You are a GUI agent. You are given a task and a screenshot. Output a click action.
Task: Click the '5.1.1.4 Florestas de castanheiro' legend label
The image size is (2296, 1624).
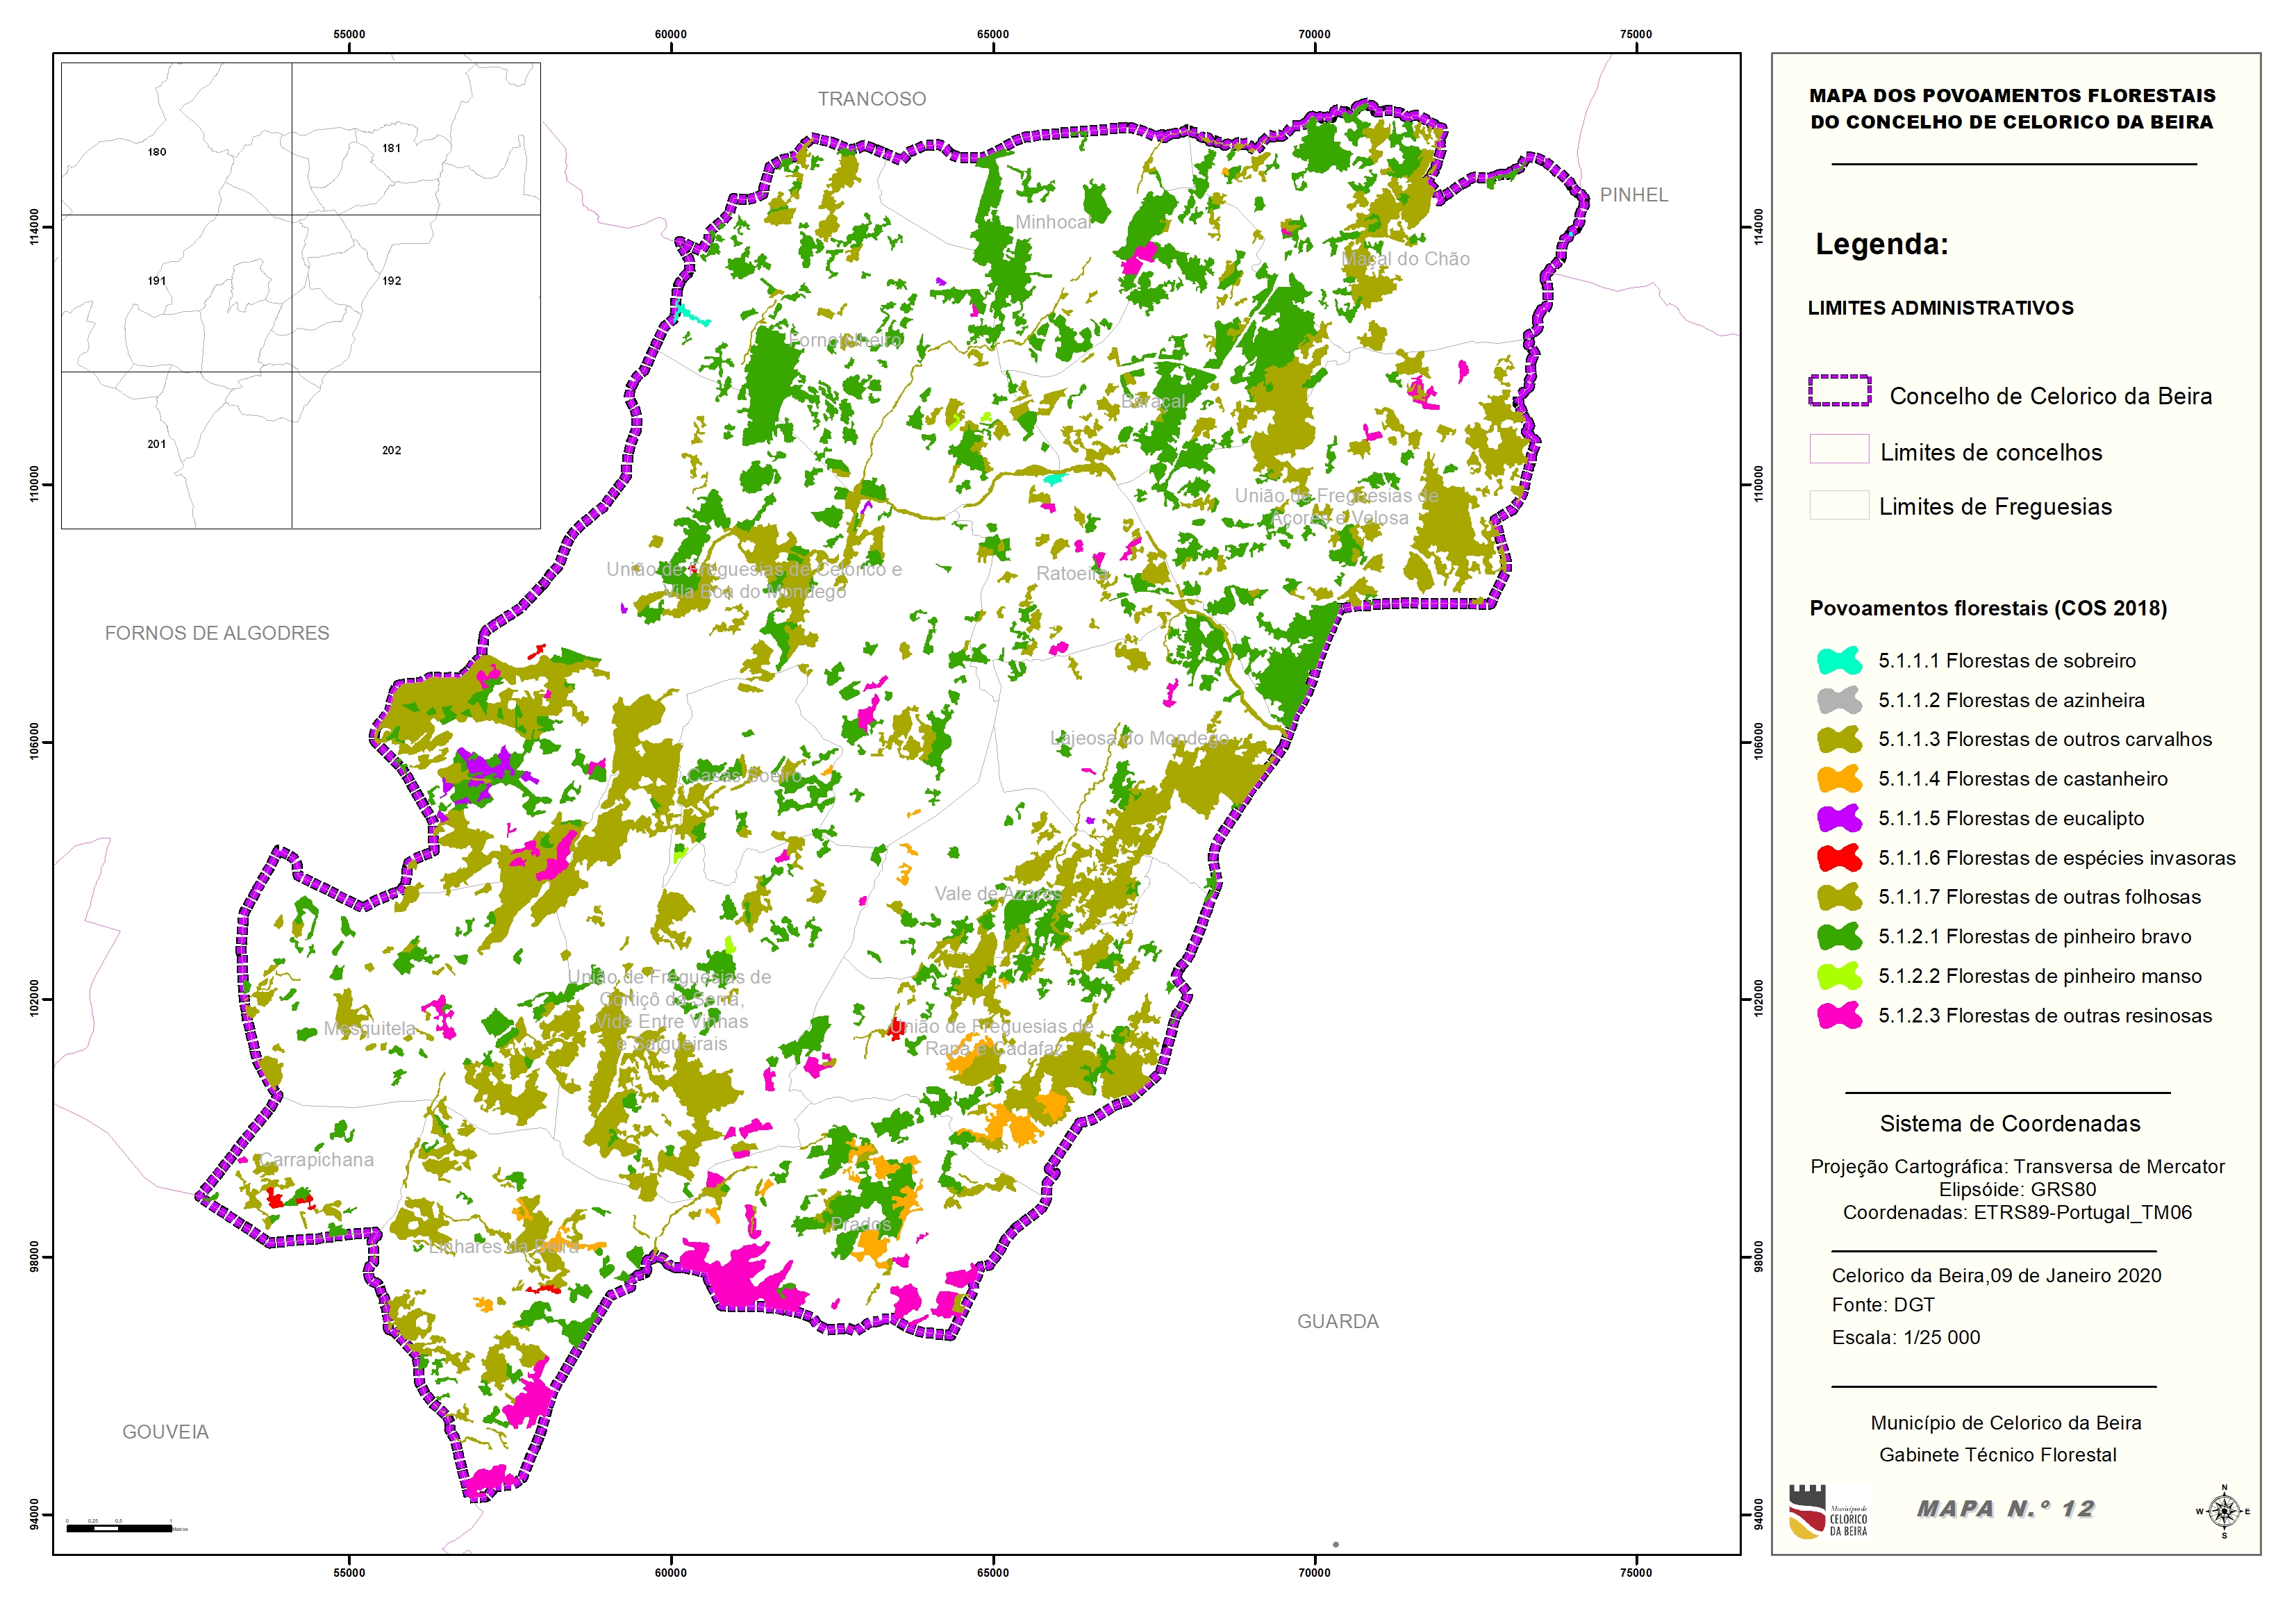tap(2023, 779)
